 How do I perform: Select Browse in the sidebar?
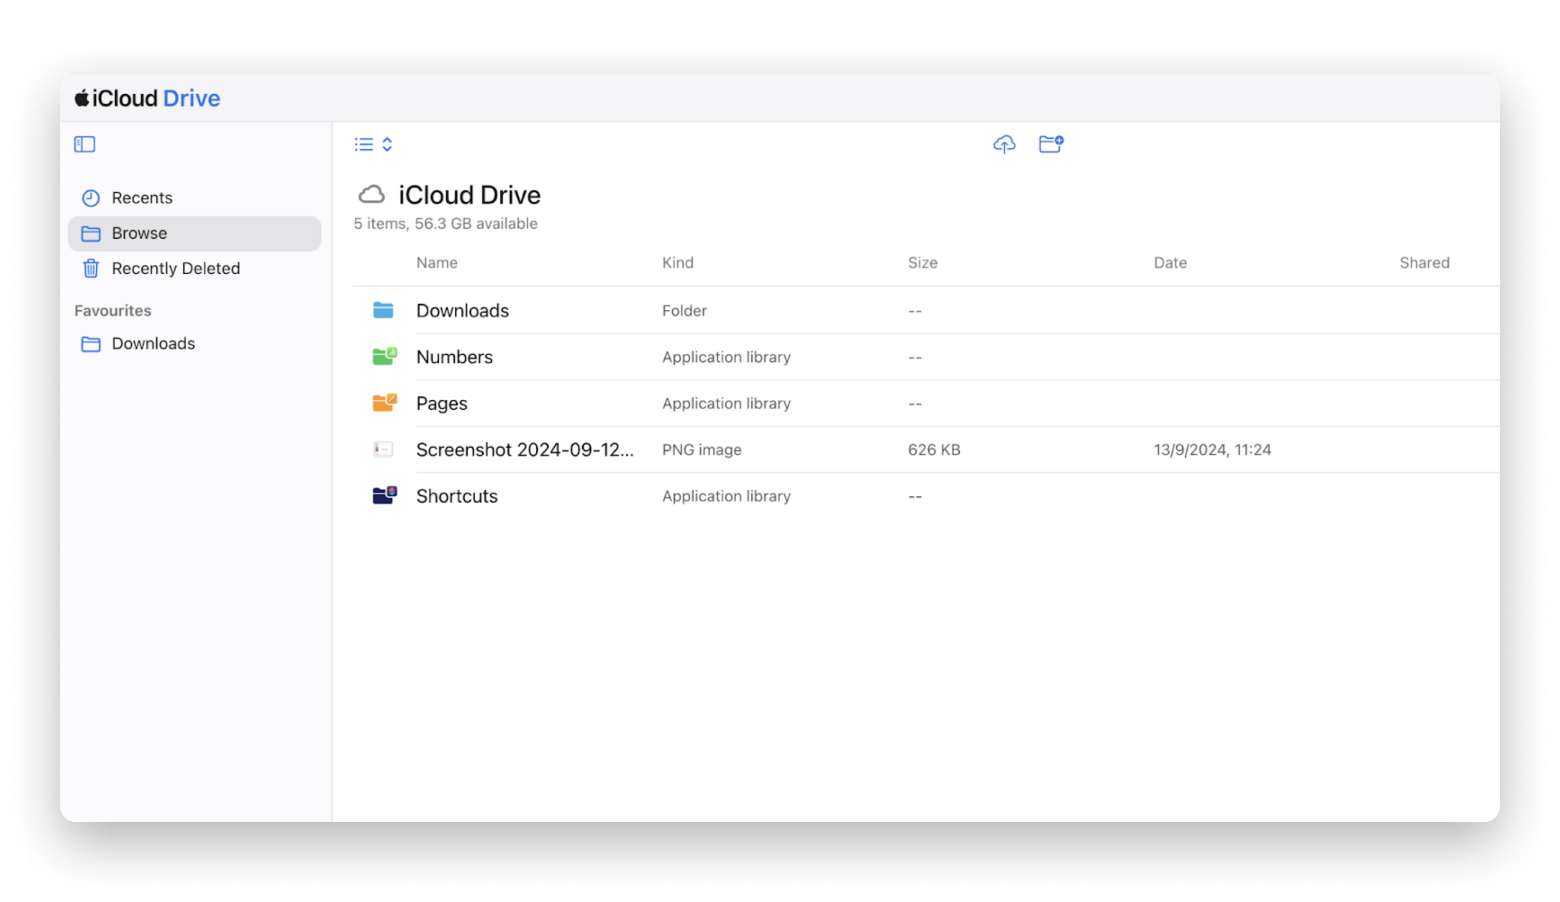click(195, 233)
